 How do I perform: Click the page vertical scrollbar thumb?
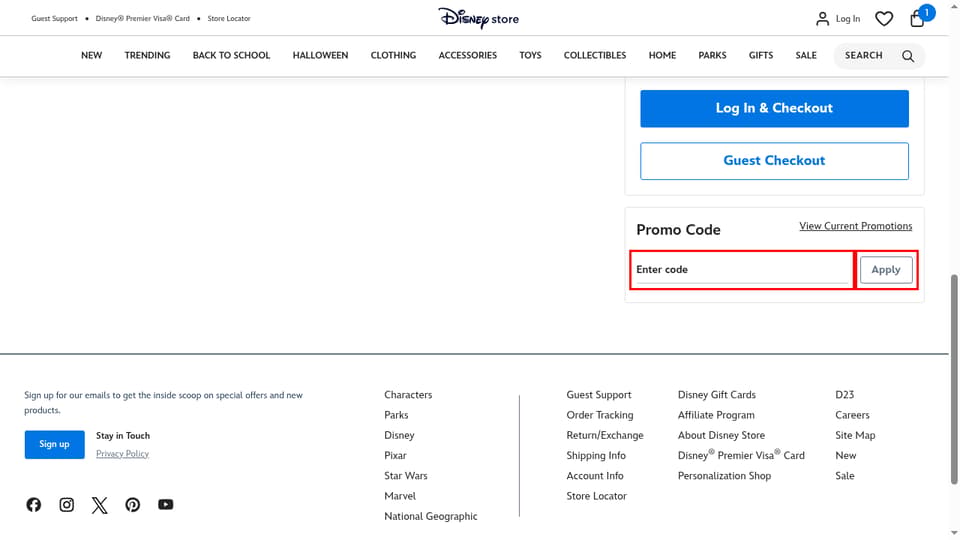pos(954,380)
